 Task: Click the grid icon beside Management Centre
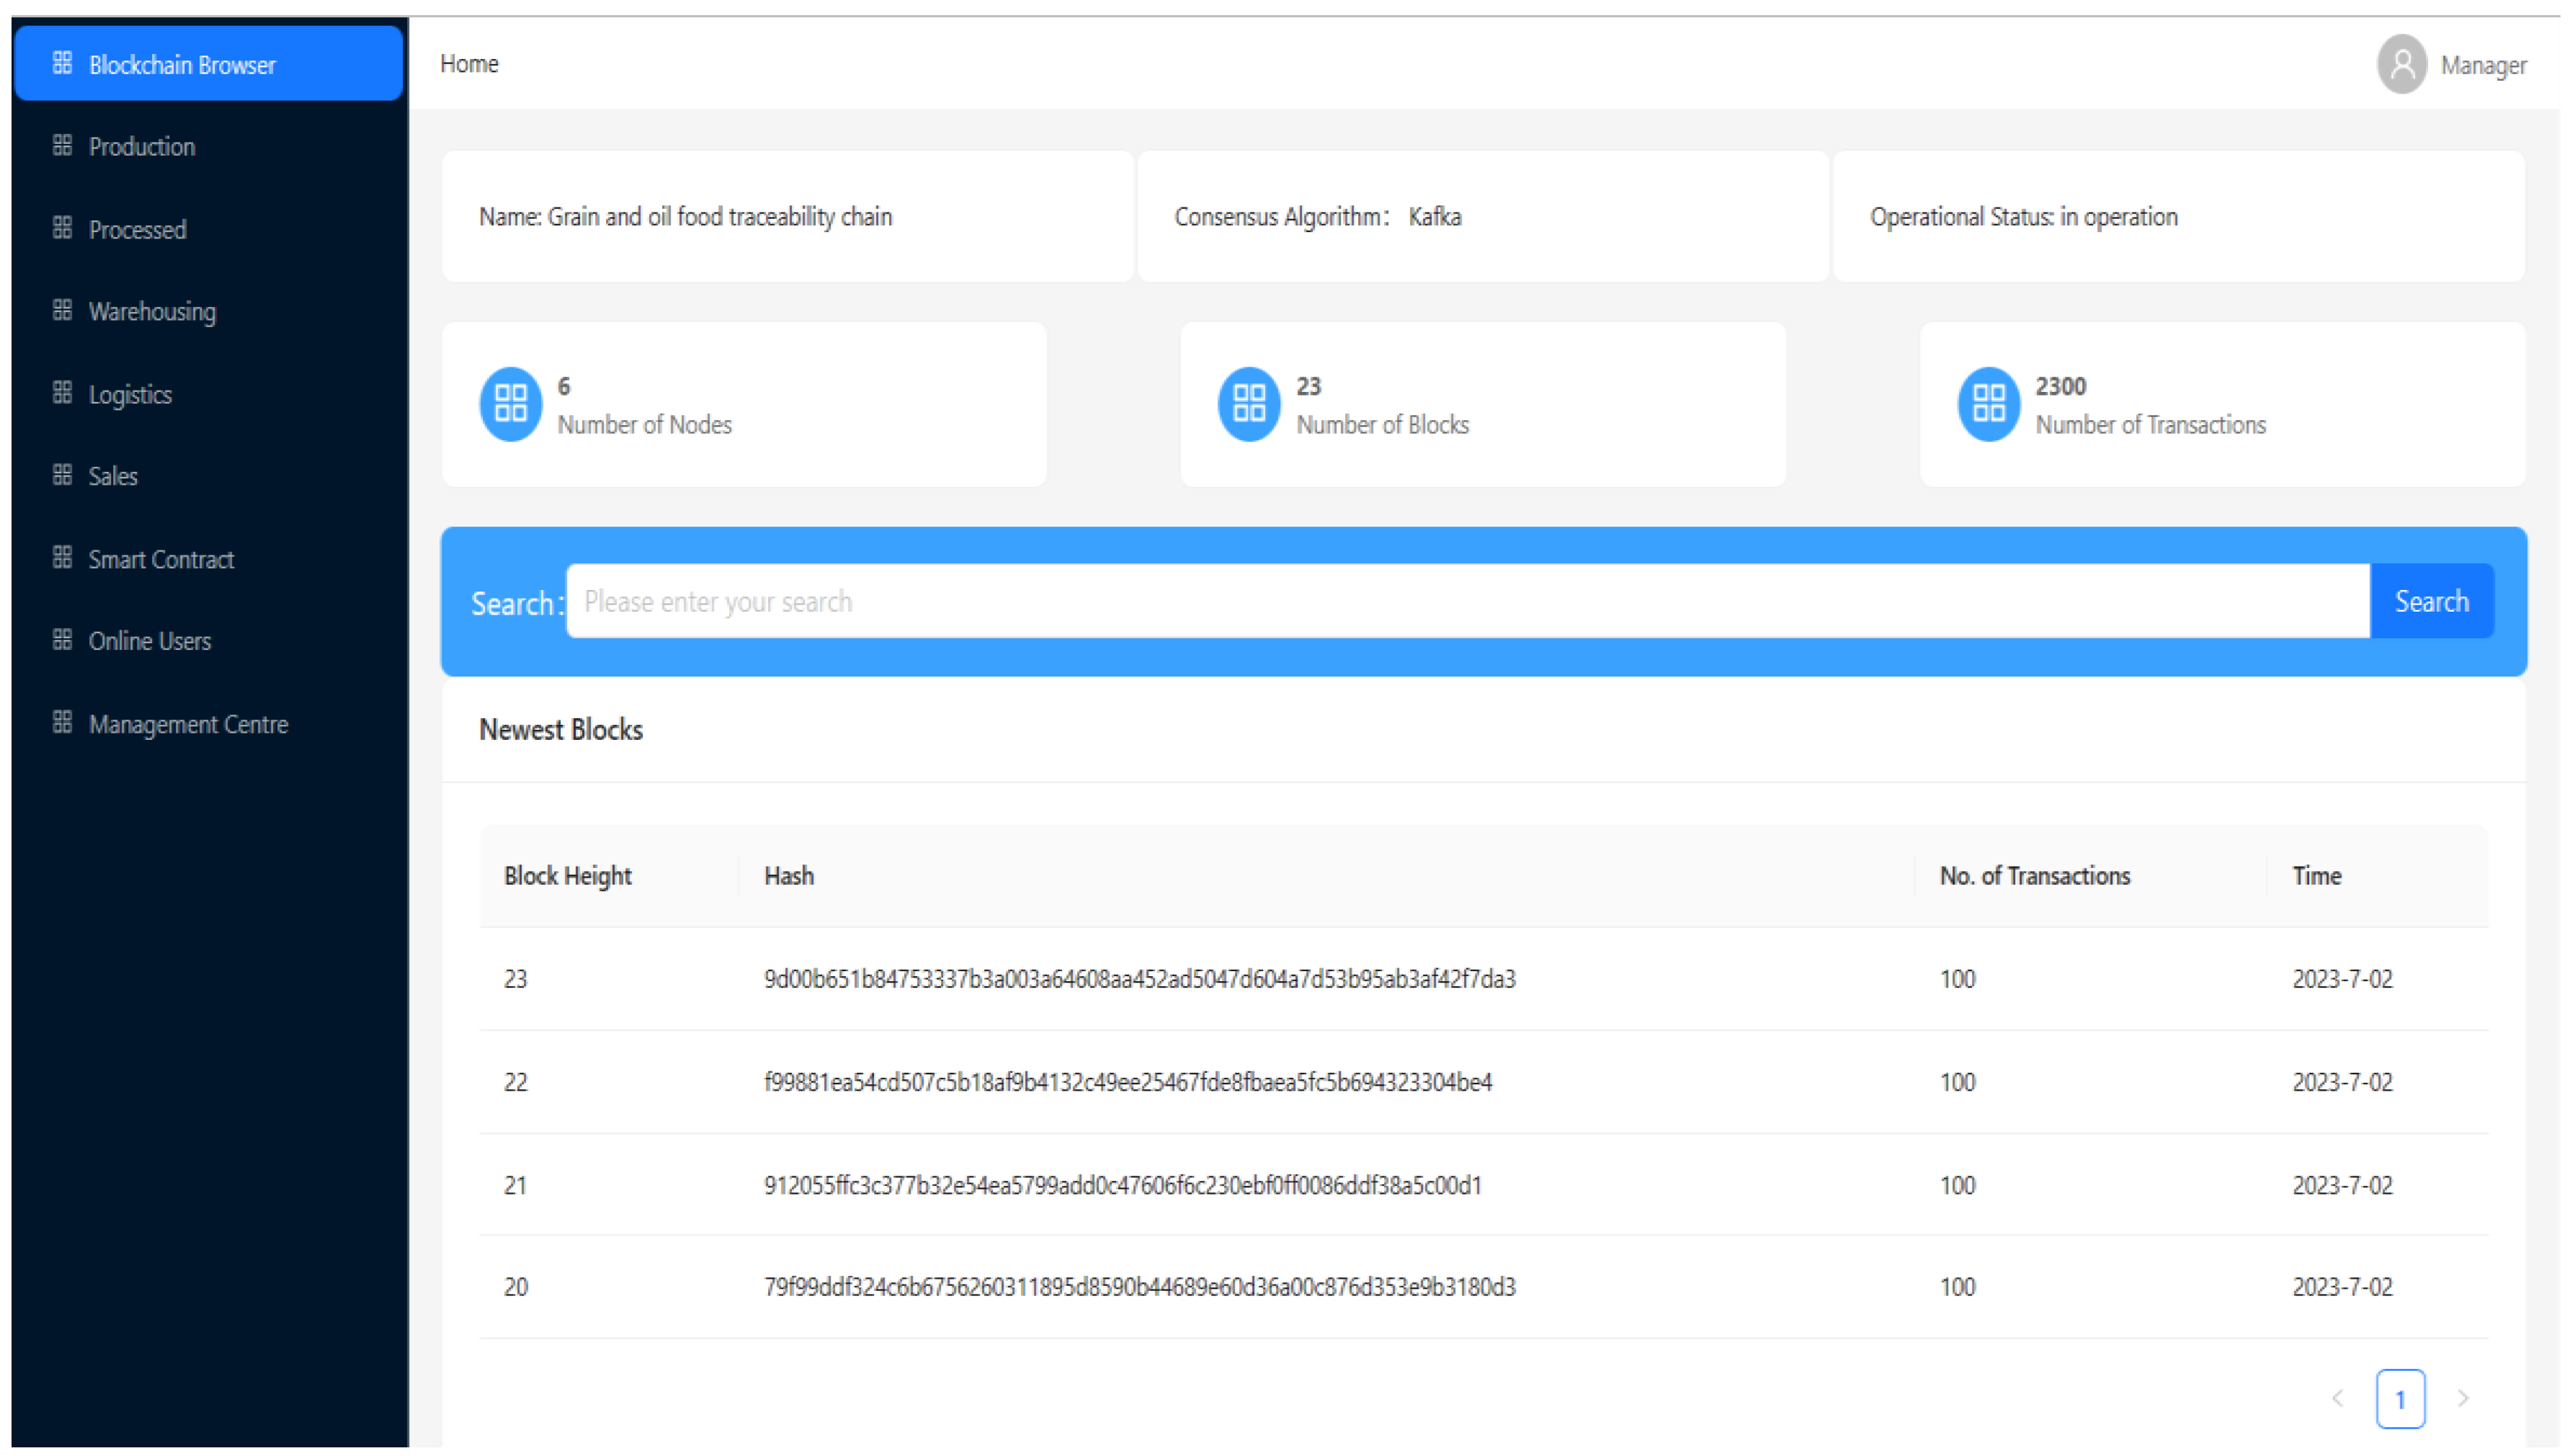62,723
